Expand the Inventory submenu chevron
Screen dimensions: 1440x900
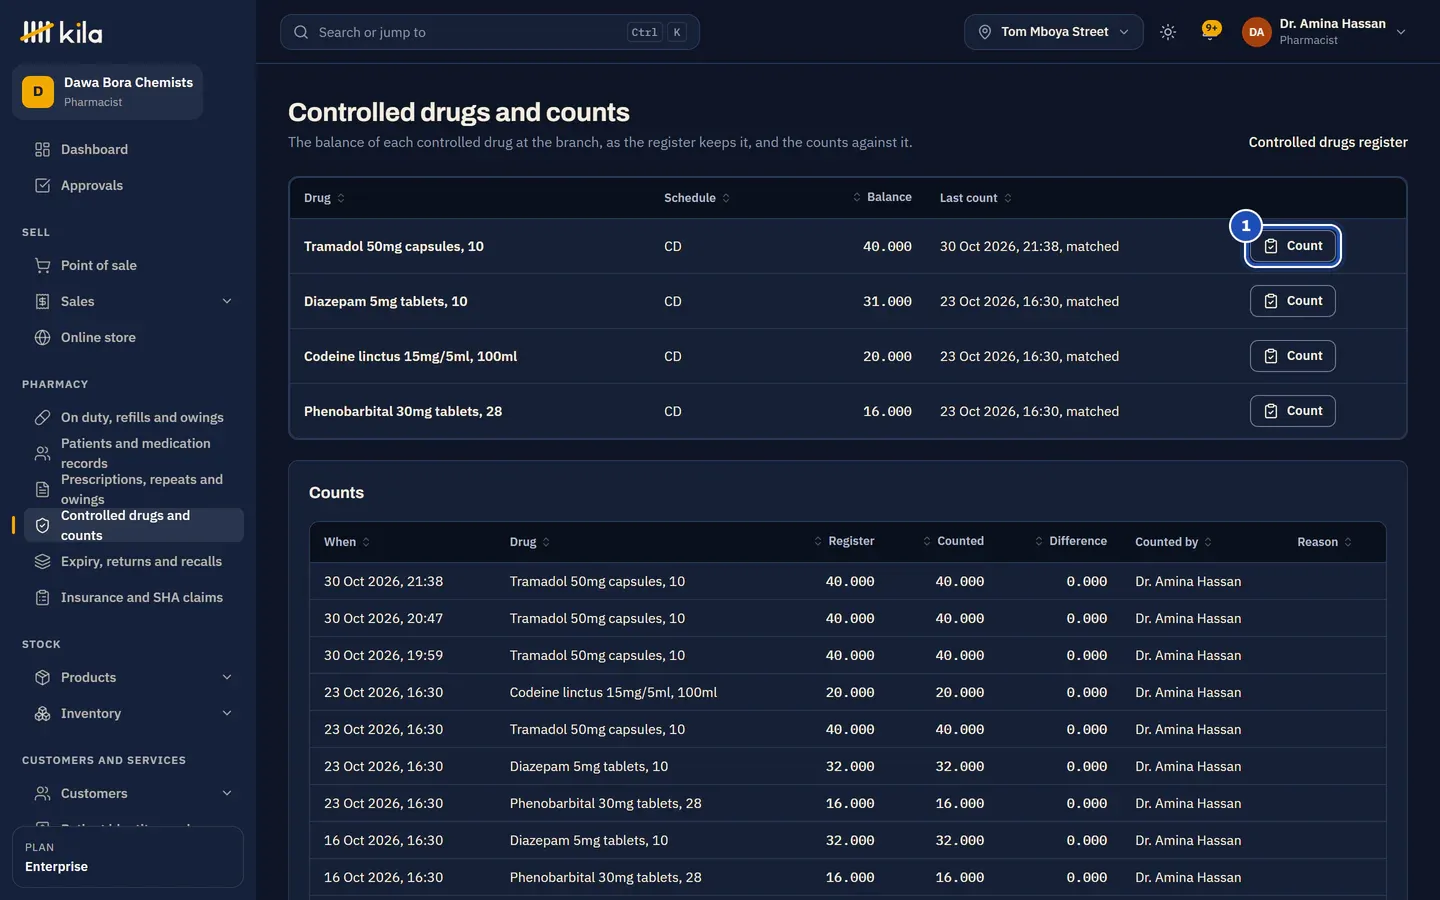227,713
